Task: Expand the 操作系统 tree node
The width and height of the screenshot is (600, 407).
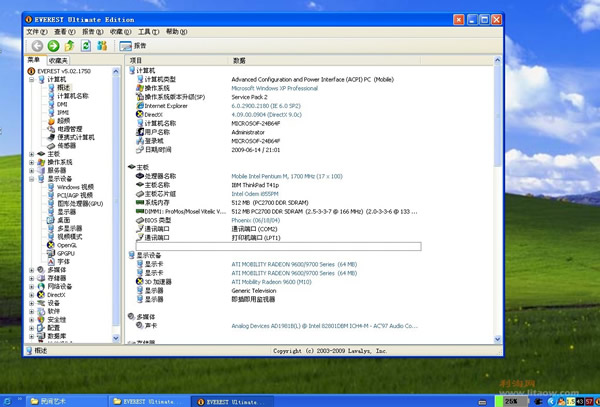Action: pyautogui.click(x=32, y=162)
